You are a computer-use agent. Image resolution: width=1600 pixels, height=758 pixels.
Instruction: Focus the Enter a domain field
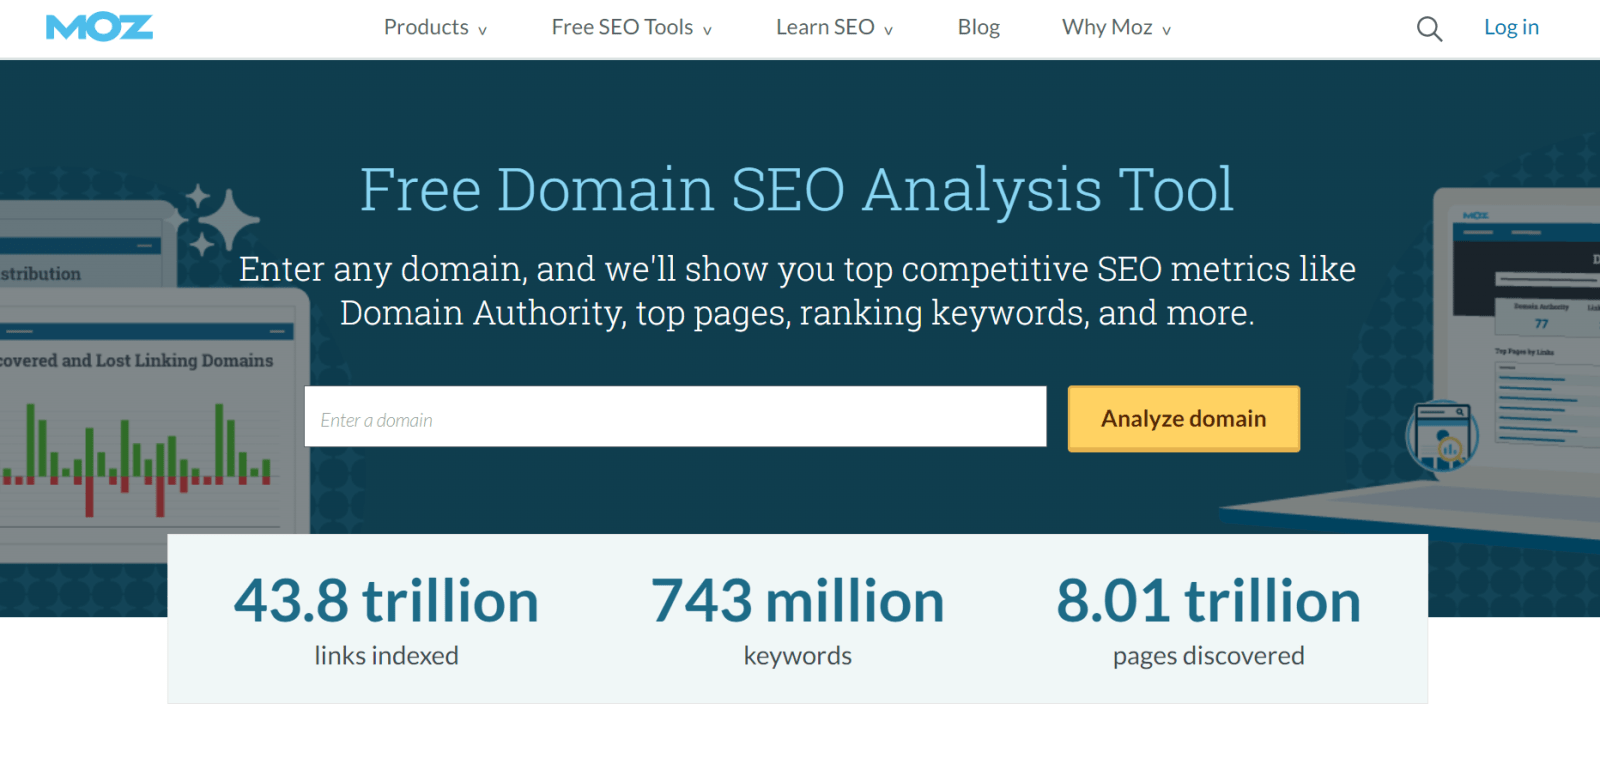675,417
